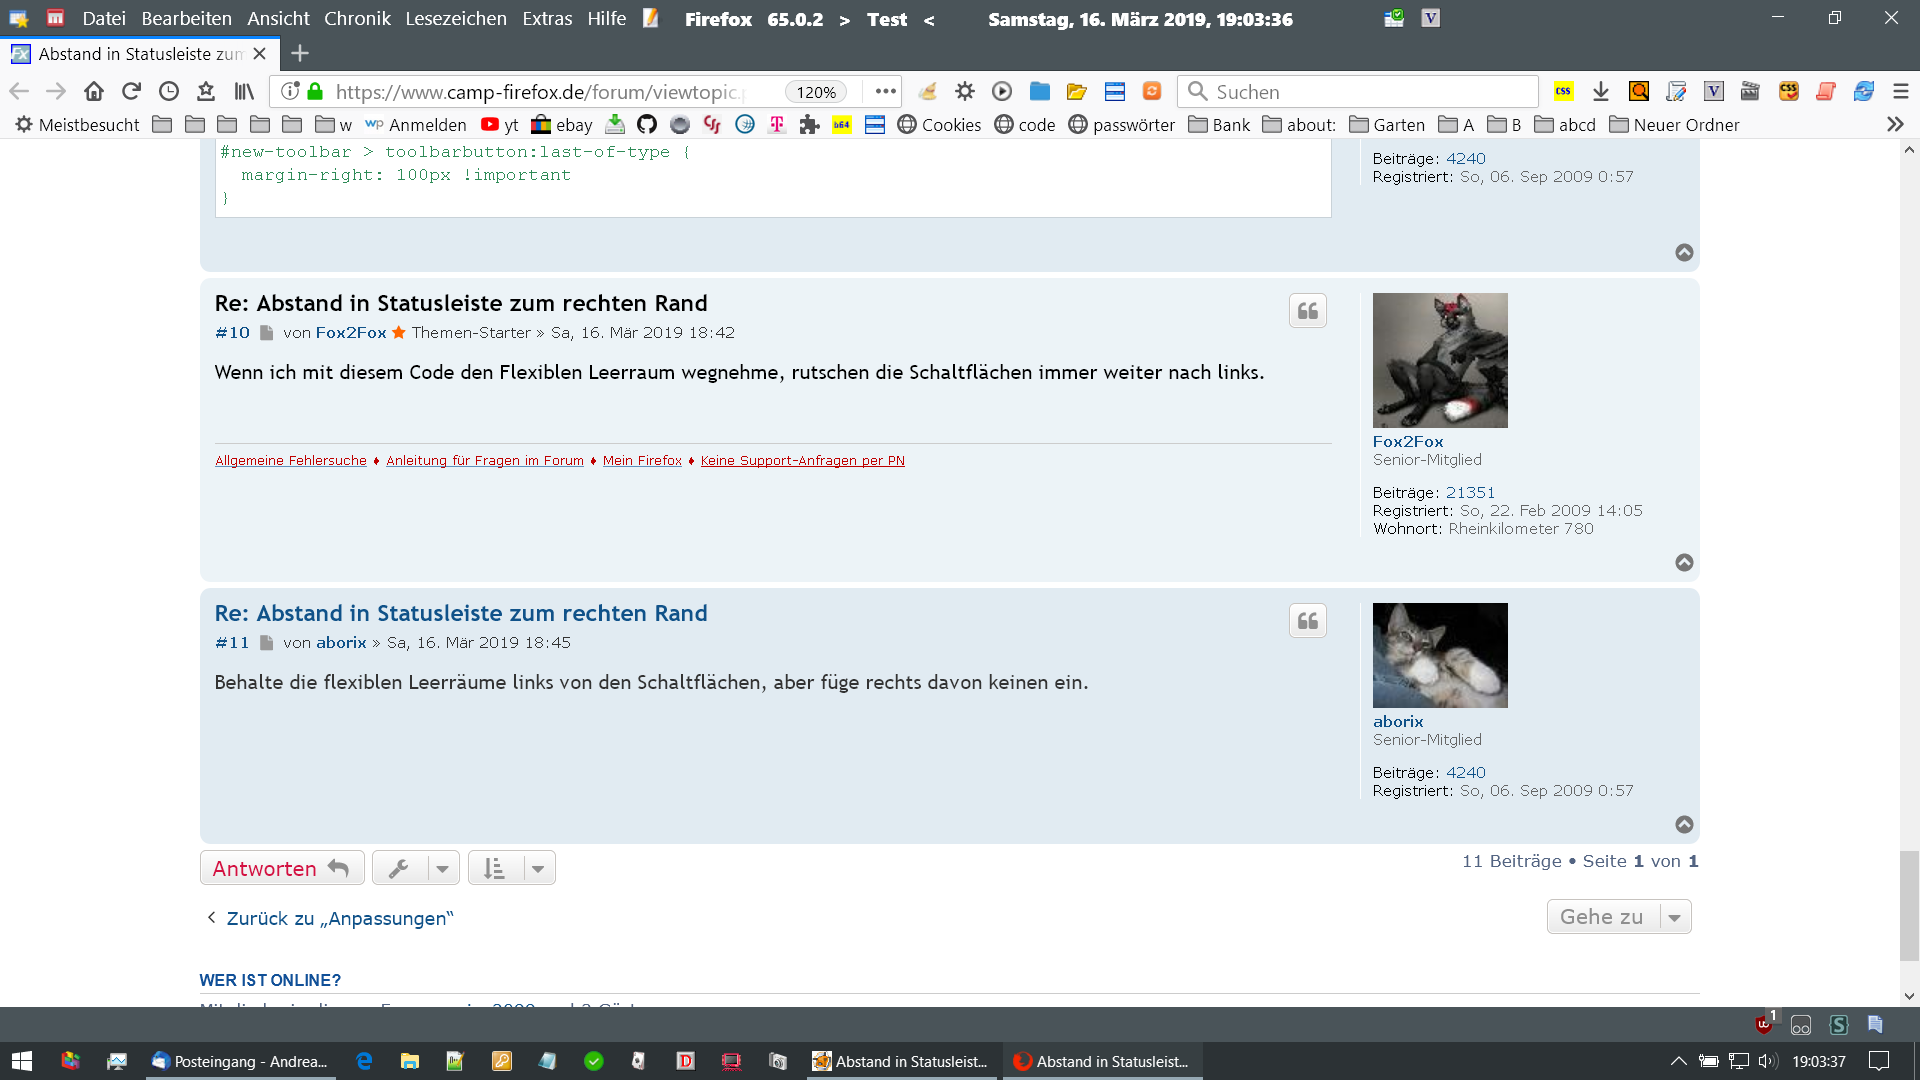
Task: Click the Home button in navigation bar
Action: click(x=94, y=91)
